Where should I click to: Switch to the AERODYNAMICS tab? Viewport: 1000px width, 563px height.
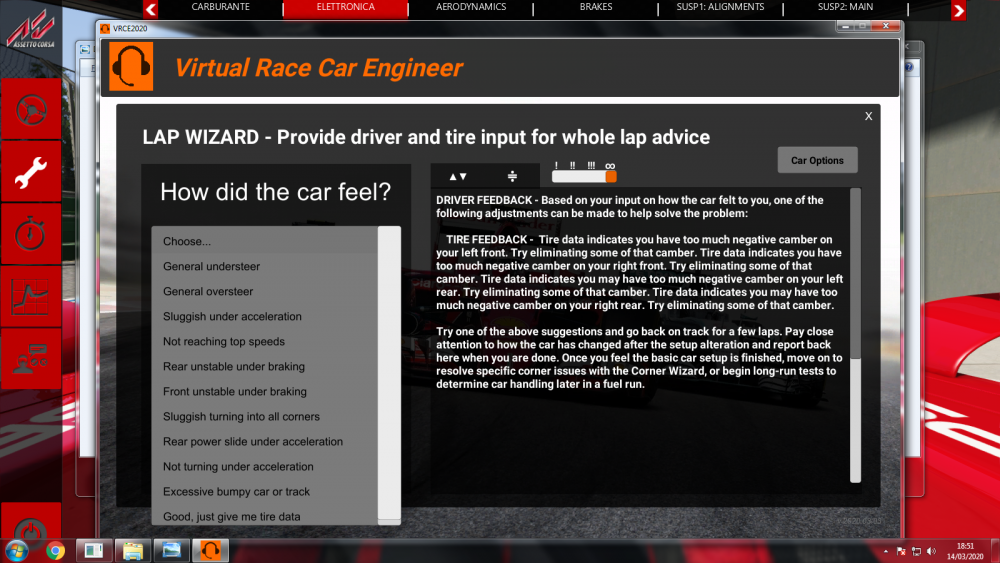471,7
